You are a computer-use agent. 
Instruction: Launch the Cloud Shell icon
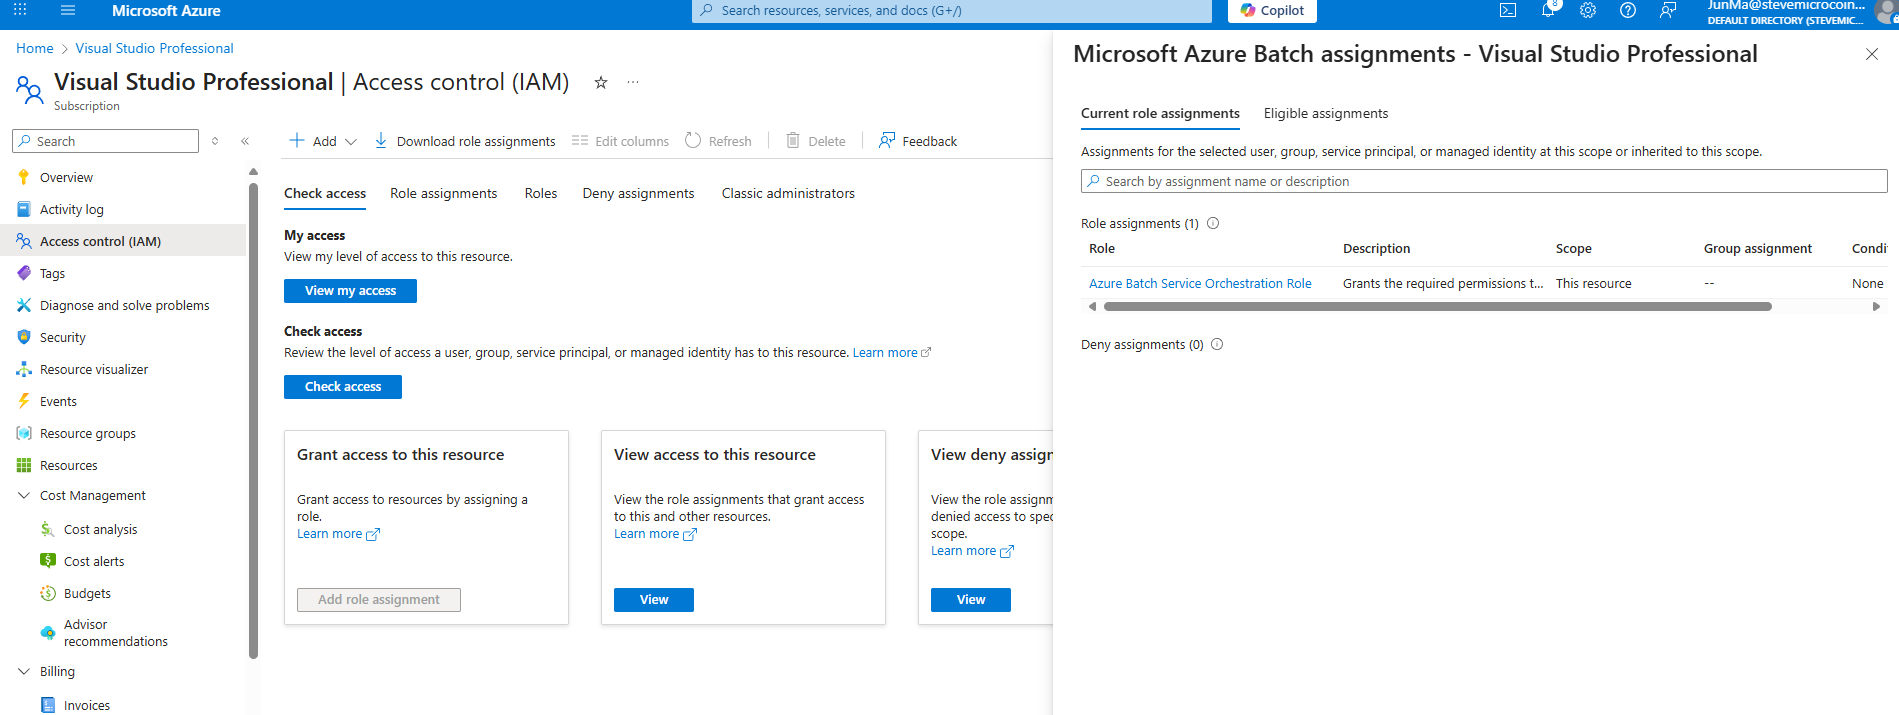pos(1508,10)
